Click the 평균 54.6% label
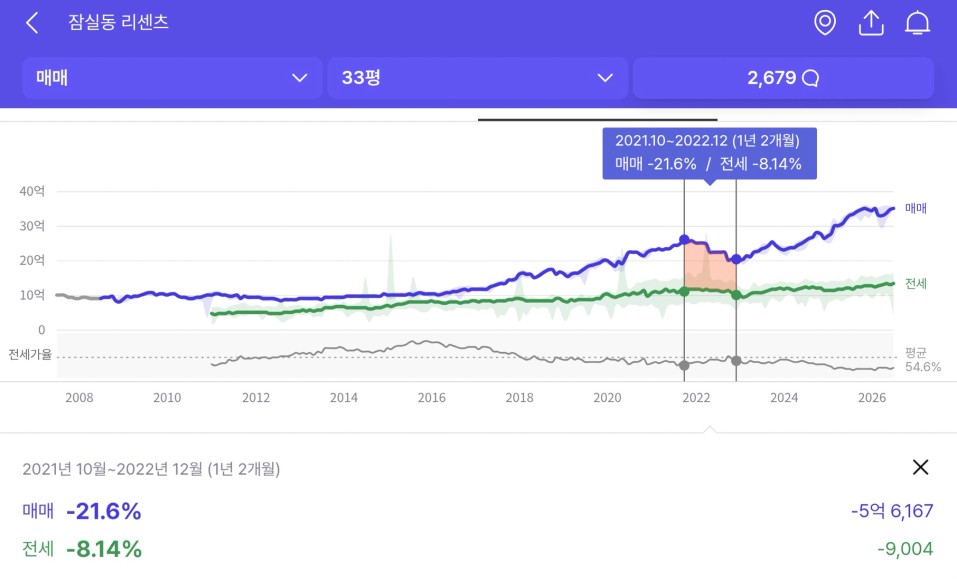 pos(922,359)
